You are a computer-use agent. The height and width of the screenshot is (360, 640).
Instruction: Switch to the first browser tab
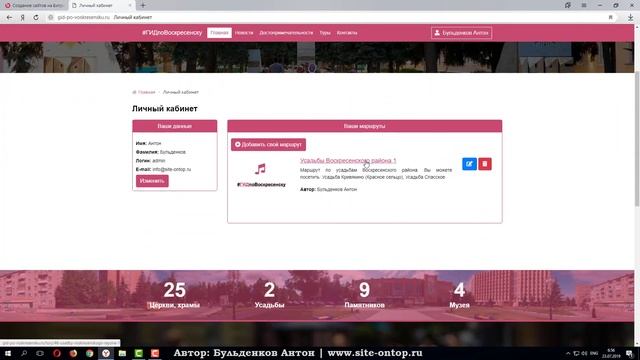(34, 5)
